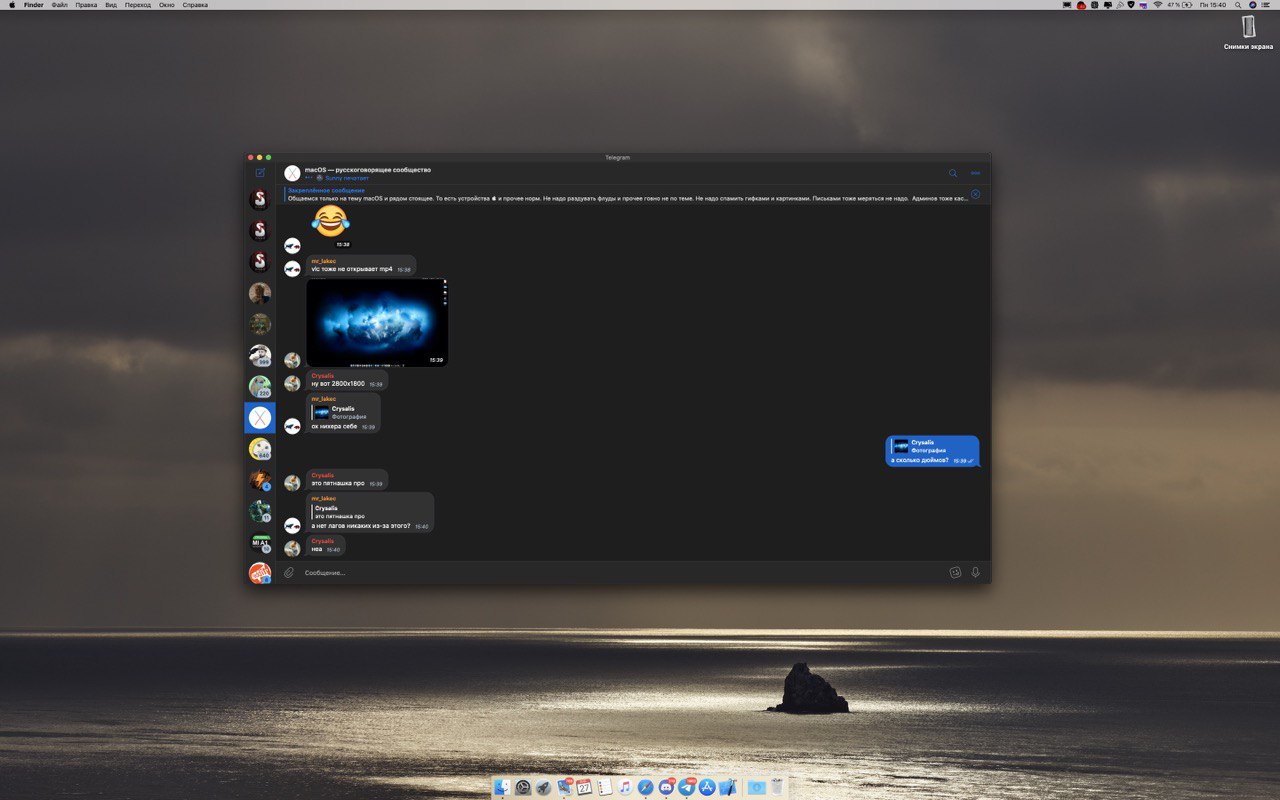Open the sidebar chat with badge 11

point(260,511)
